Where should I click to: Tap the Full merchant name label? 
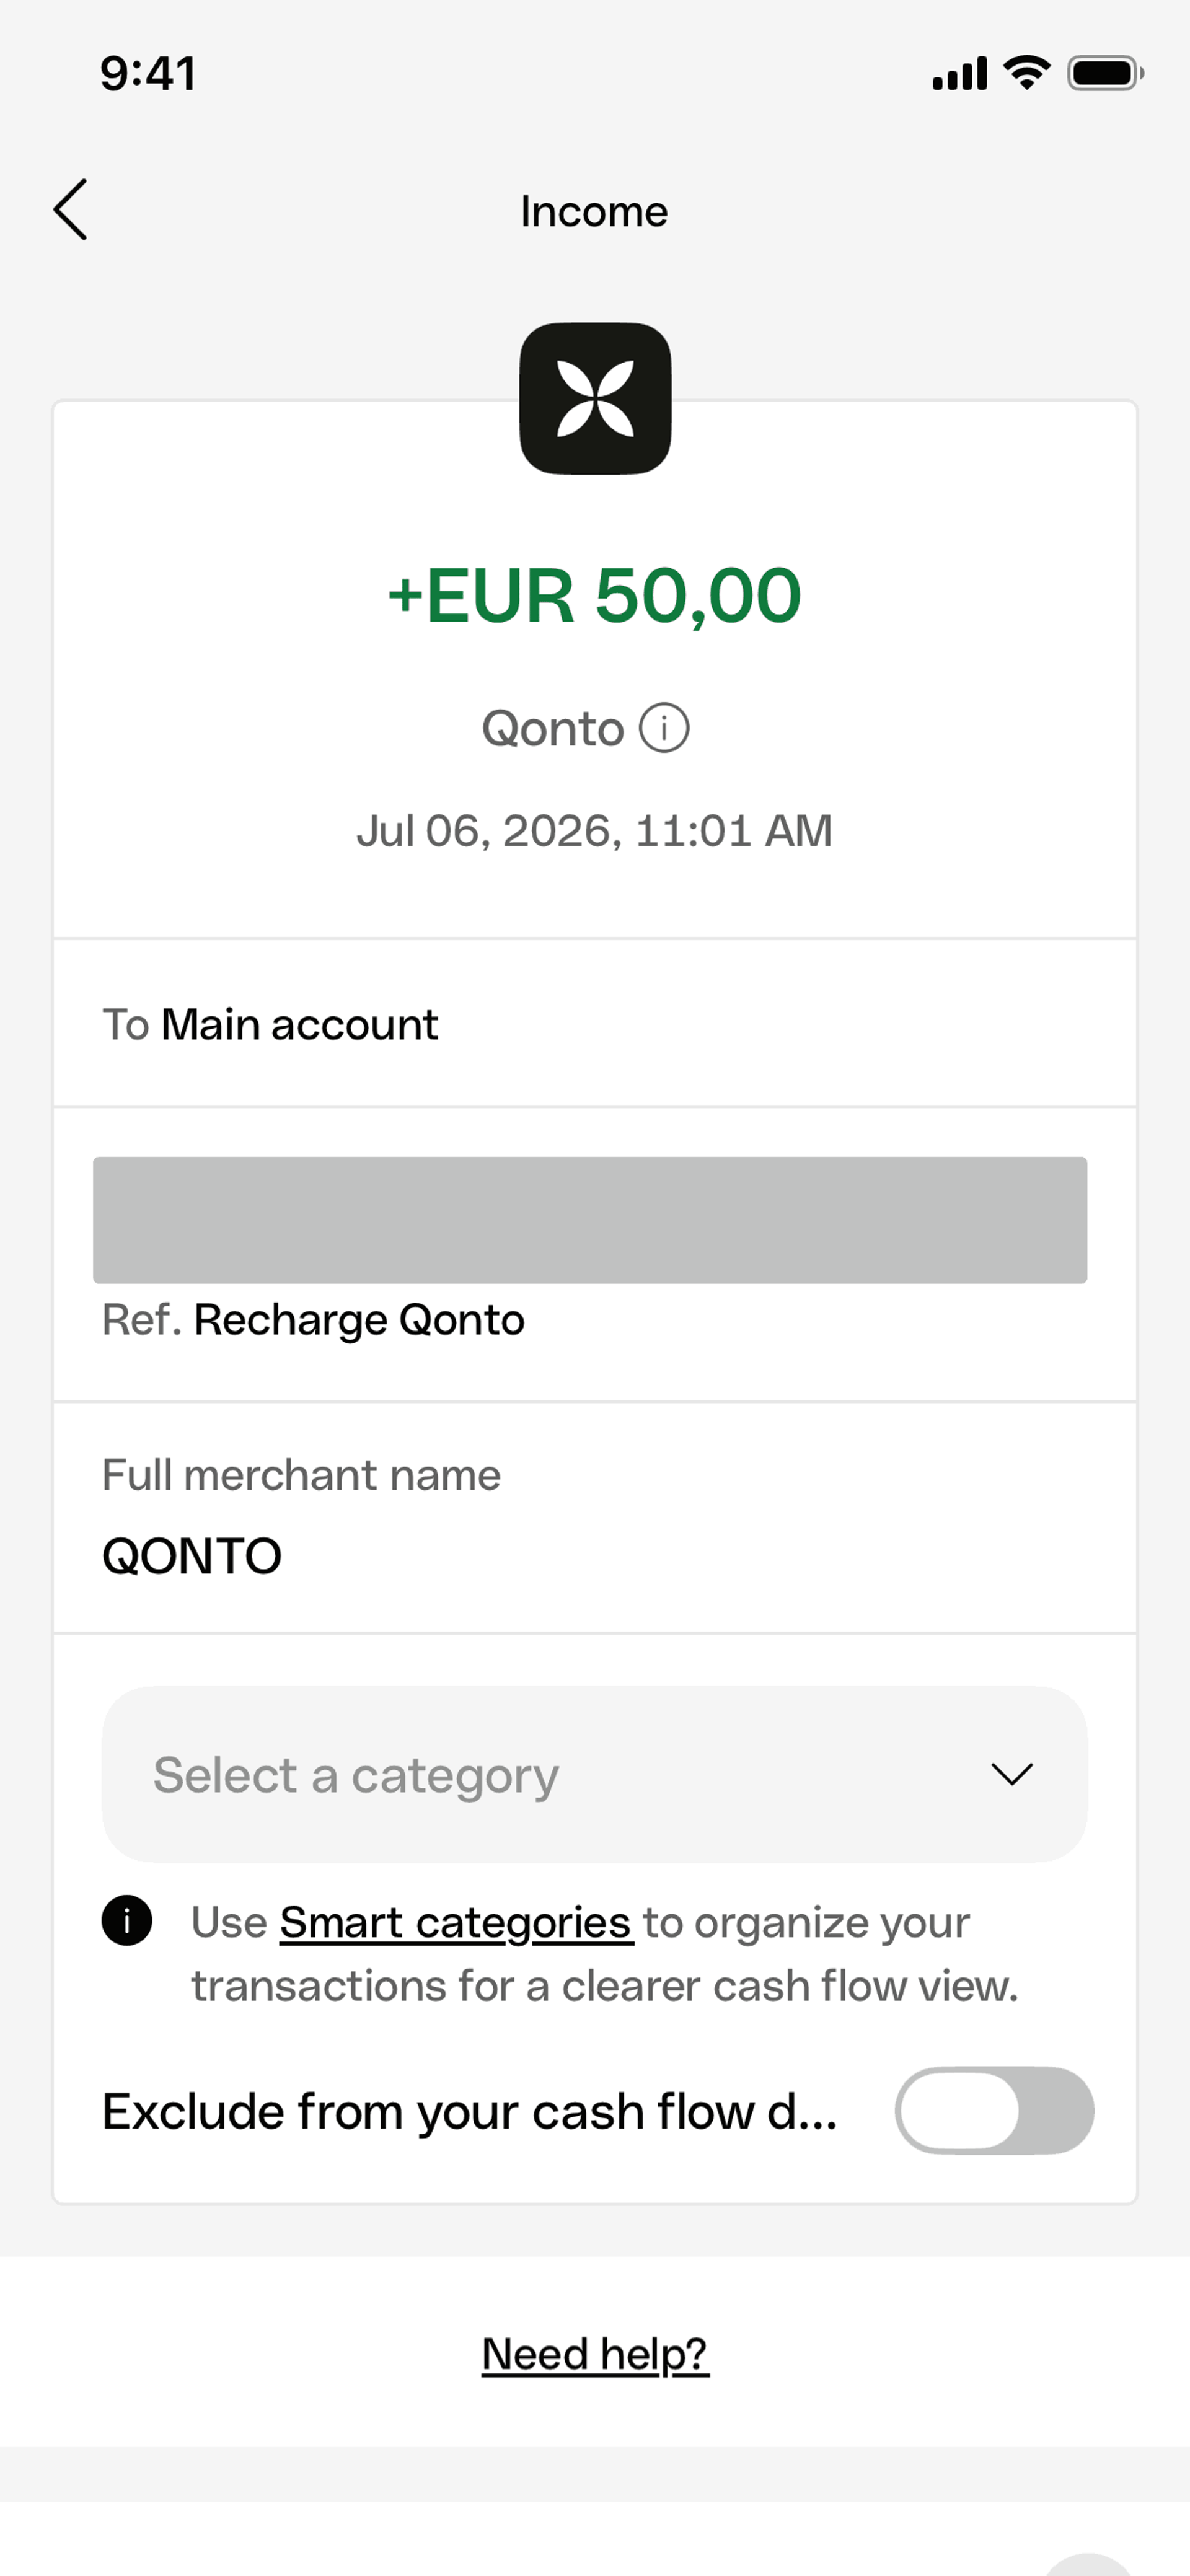coord(301,1475)
